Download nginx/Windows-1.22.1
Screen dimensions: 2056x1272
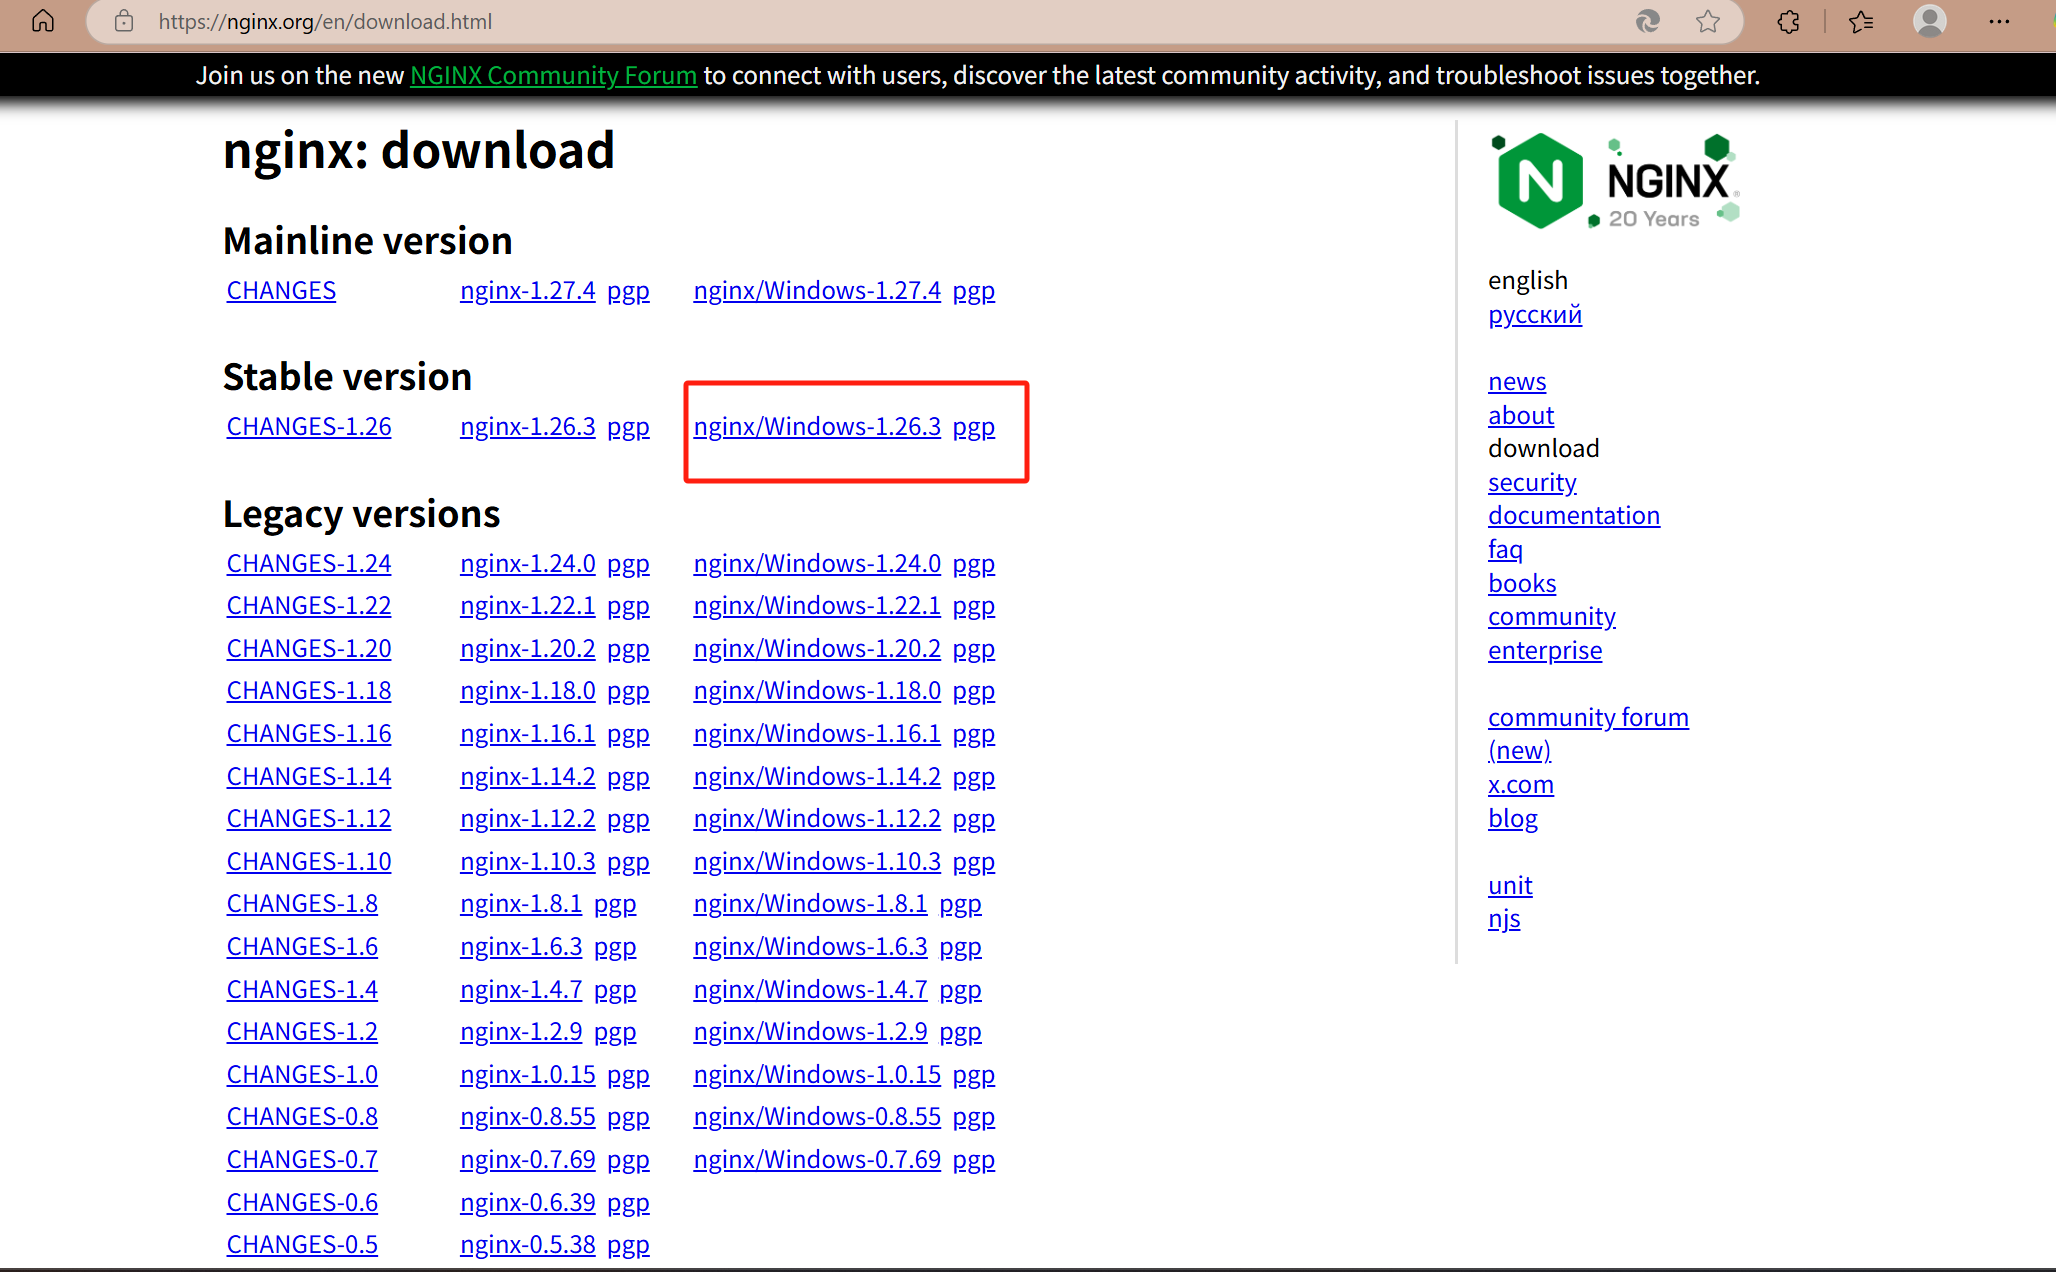[817, 605]
